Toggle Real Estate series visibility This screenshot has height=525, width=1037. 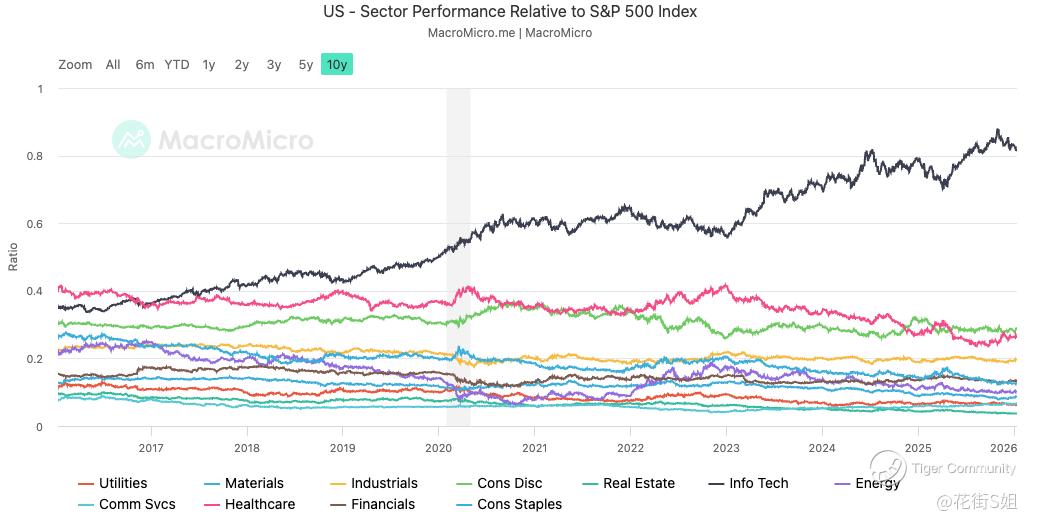[639, 483]
